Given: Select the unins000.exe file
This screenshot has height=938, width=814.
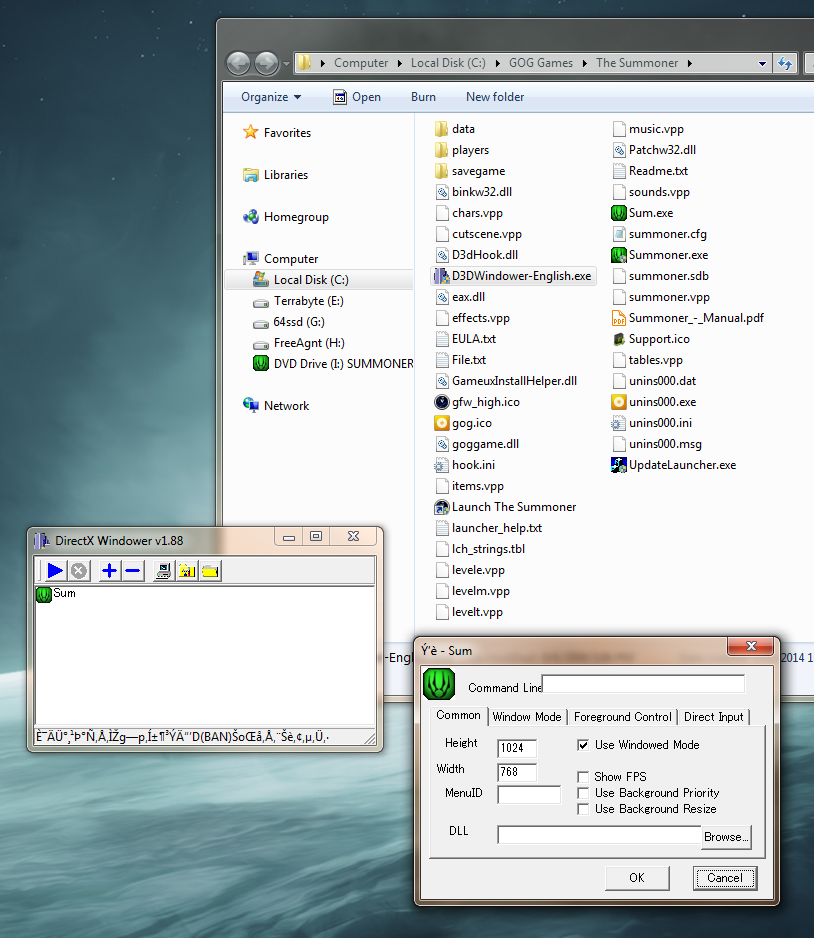Looking at the screenshot, I should coord(654,402).
